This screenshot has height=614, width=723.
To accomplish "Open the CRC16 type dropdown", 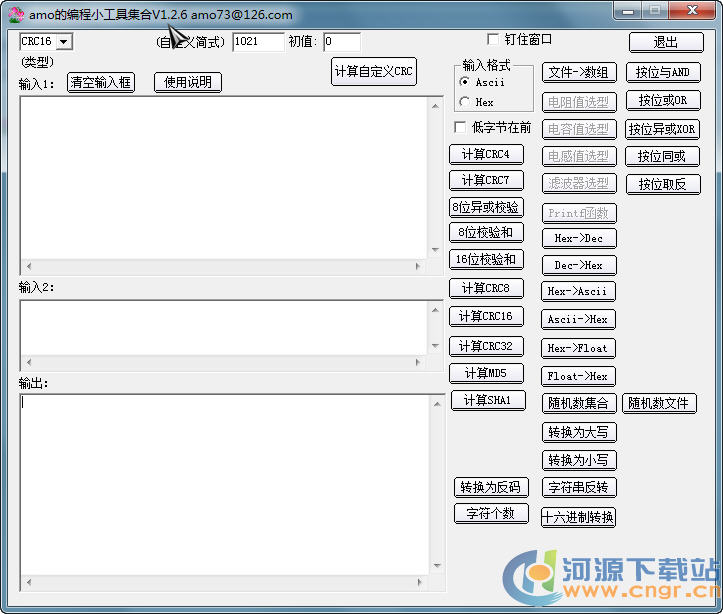I will tap(64, 42).
